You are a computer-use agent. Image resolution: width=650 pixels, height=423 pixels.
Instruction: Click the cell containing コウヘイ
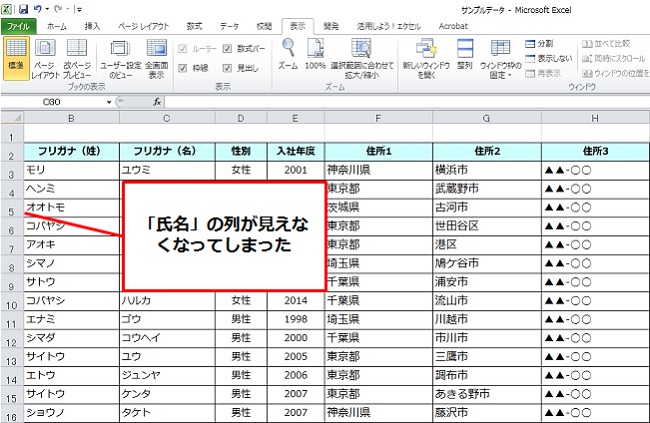167,338
